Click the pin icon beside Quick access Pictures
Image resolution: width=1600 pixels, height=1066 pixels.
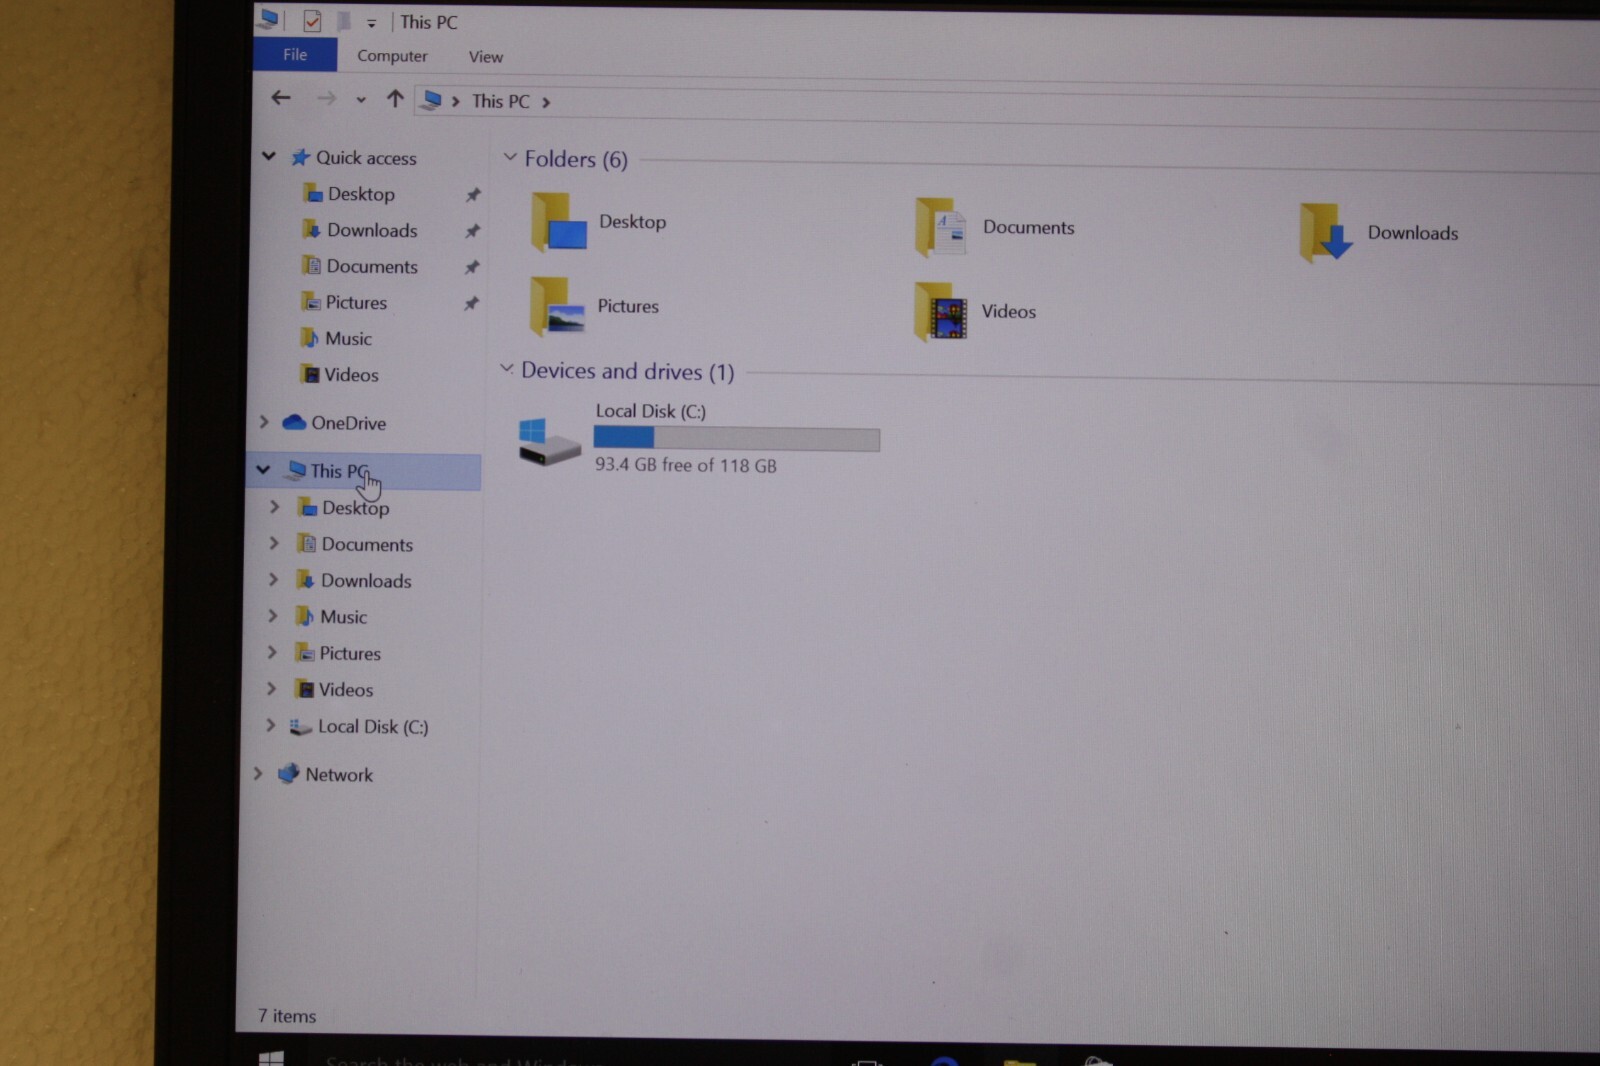click(x=470, y=303)
